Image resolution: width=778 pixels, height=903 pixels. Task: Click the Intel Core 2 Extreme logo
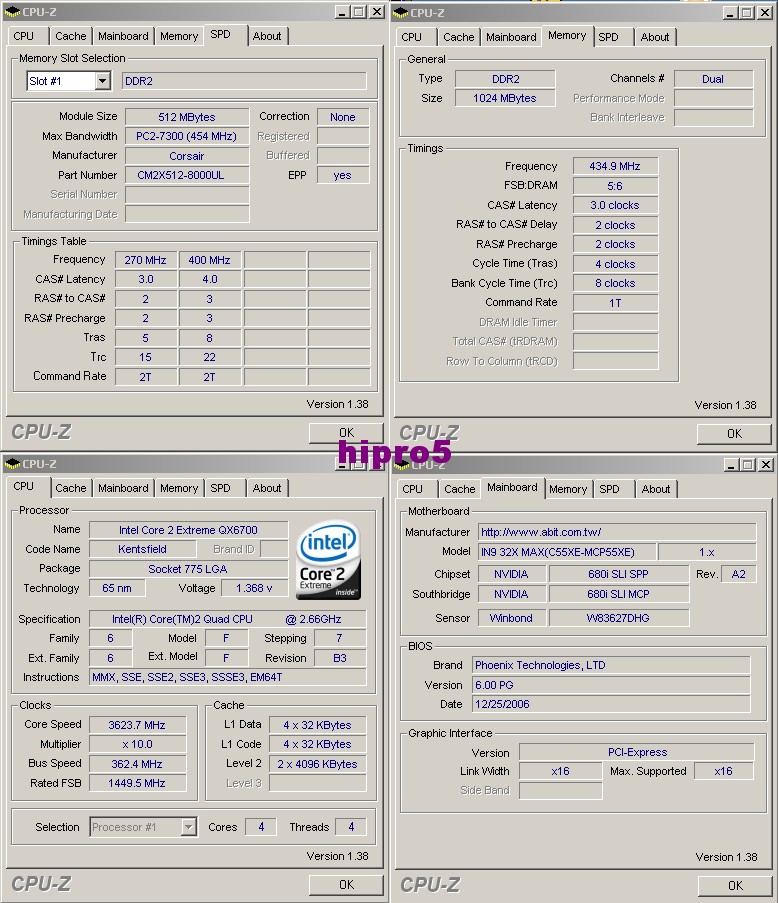pos(329,560)
